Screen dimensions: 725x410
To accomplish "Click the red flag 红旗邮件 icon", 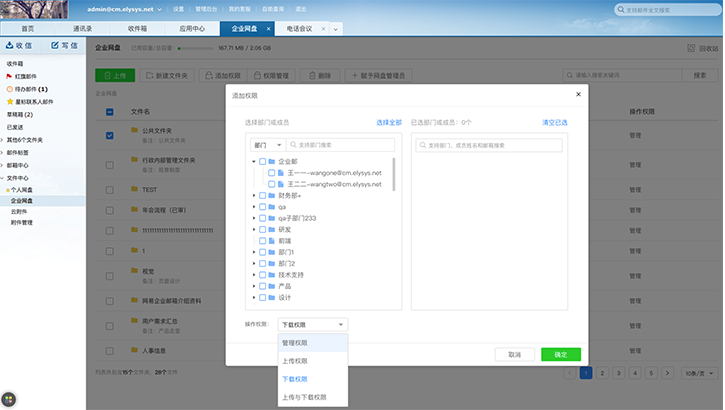I will point(9,75).
